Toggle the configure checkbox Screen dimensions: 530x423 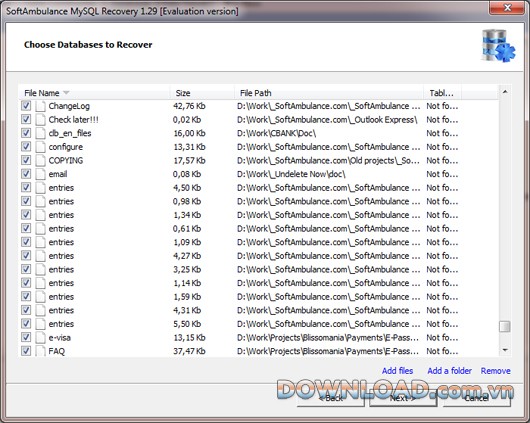point(26,146)
